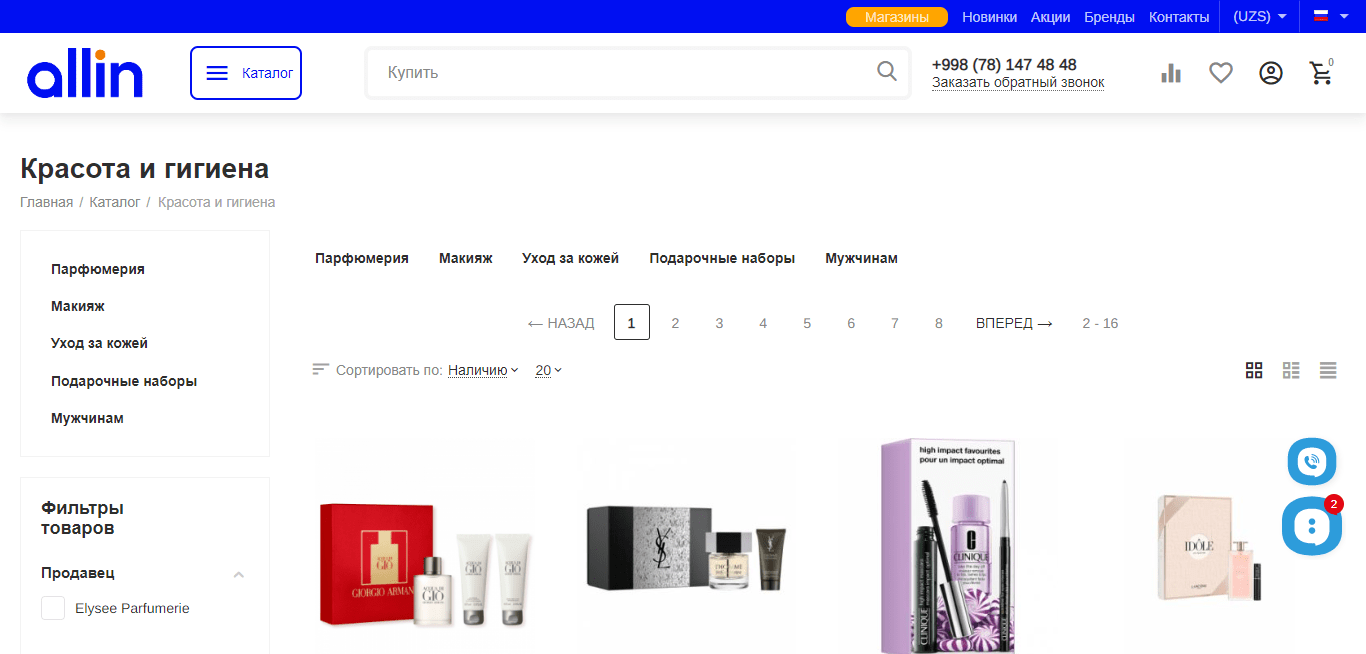This screenshot has height=654, width=1366.
Task: Open Уход за кожей in left sidebar
Action: [99, 343]
